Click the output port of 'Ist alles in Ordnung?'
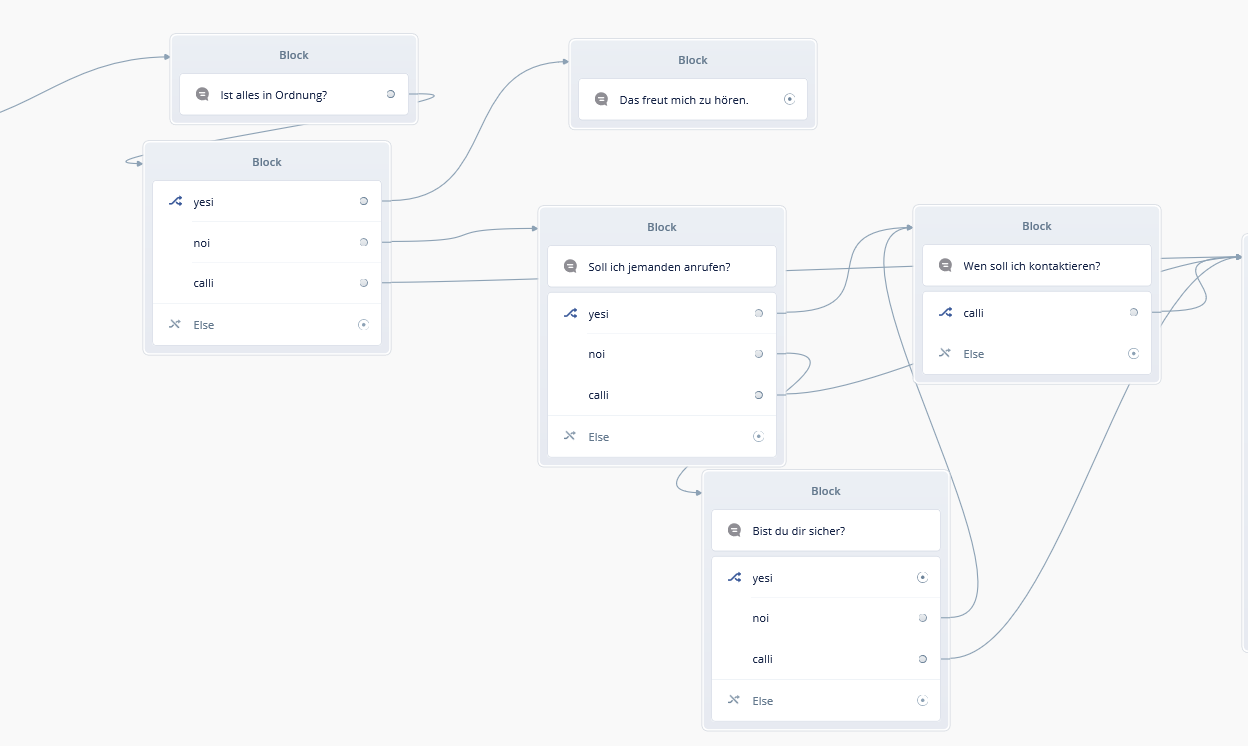 [390, 94]
